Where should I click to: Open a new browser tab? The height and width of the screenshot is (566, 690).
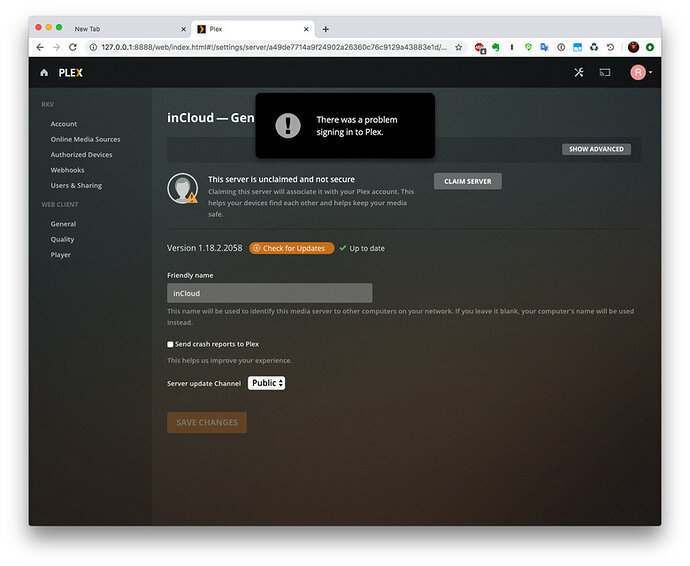pyautogui.click(x=326, y=29)
